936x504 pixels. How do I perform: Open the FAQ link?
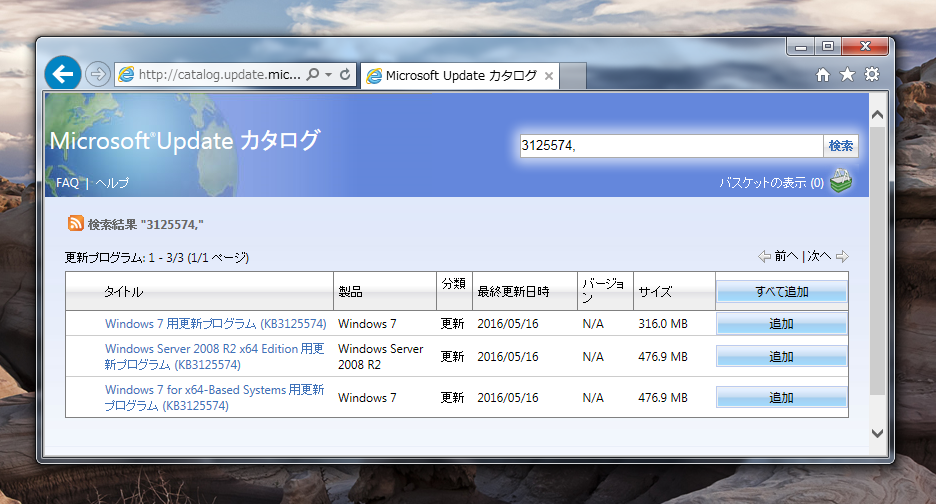(67, 183)
